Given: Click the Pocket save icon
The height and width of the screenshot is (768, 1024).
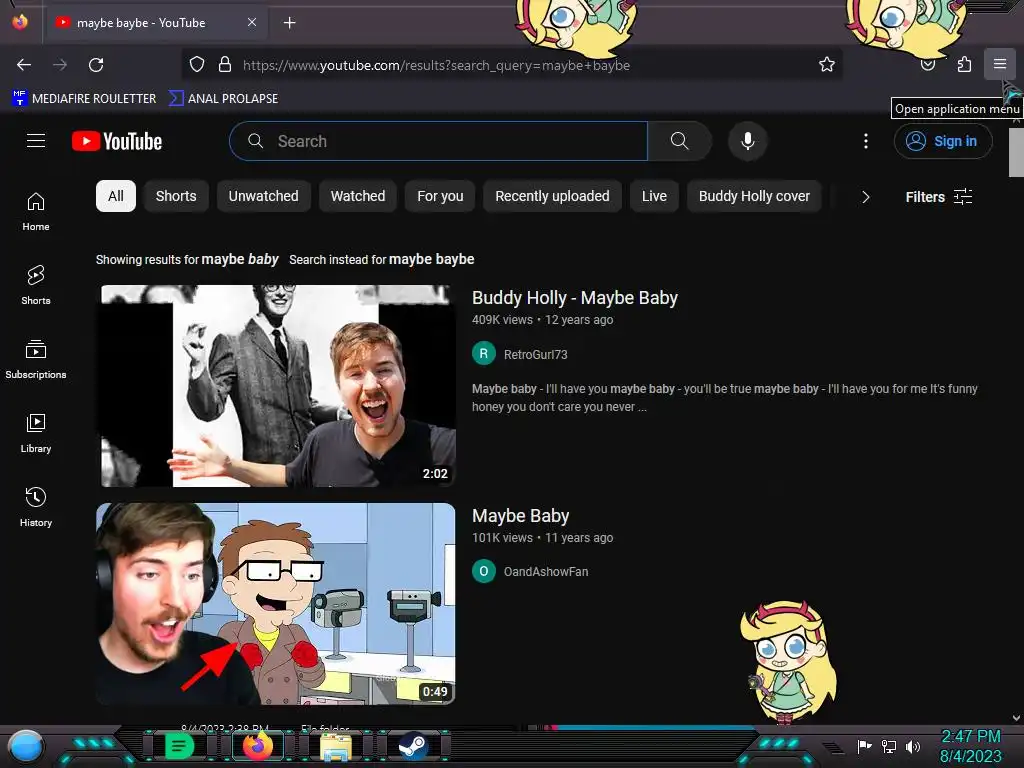Looking at the screenshot, I should (x=928, y=65).
